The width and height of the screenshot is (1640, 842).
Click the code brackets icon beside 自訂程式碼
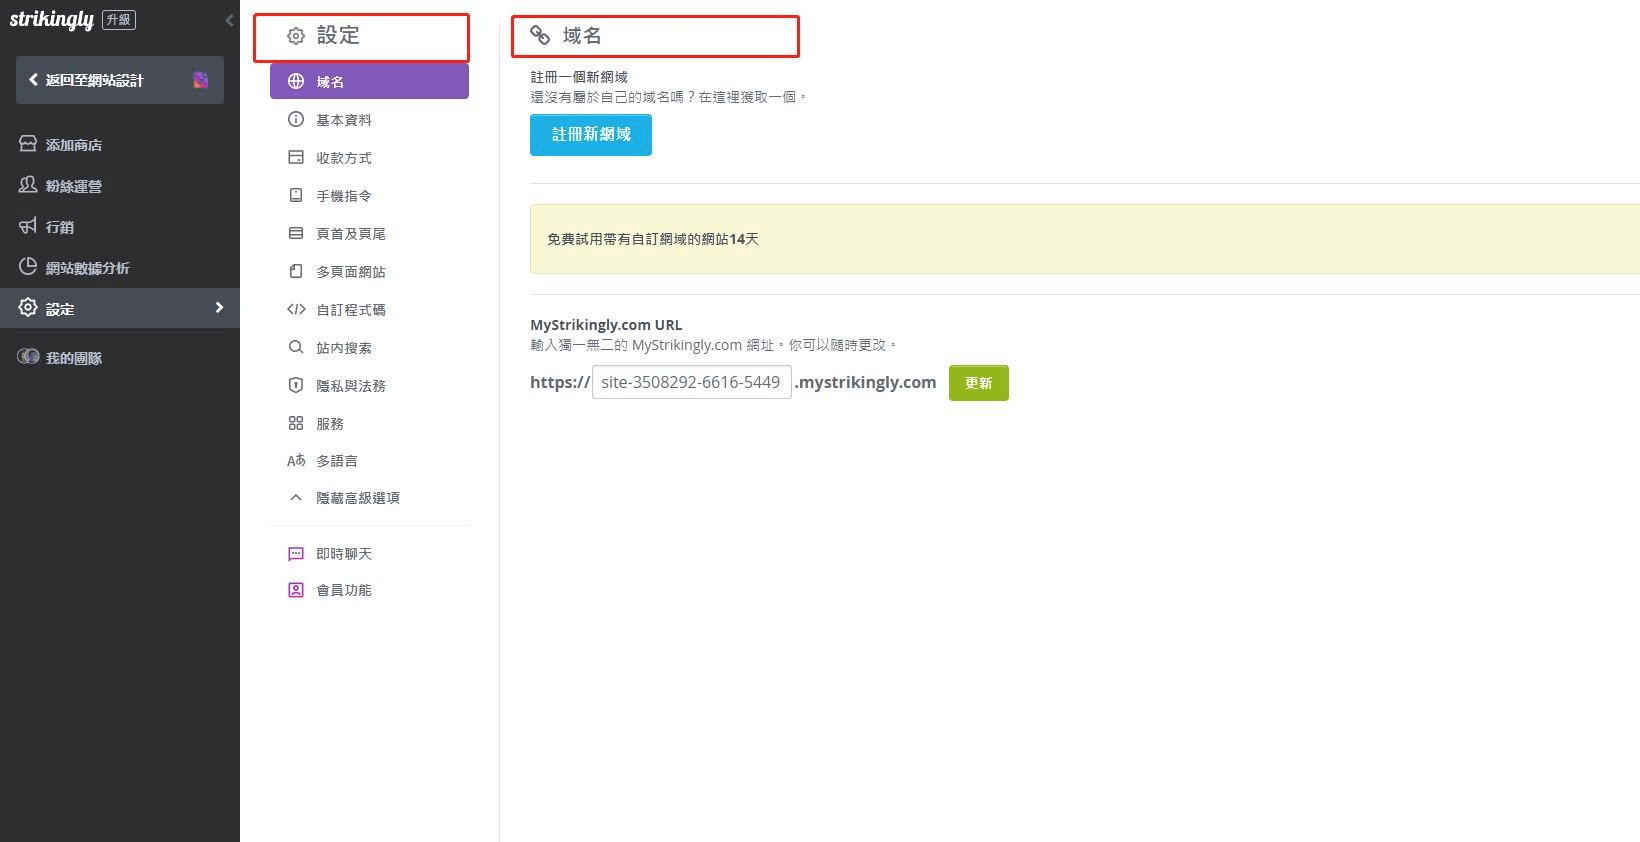pos(296,309)
